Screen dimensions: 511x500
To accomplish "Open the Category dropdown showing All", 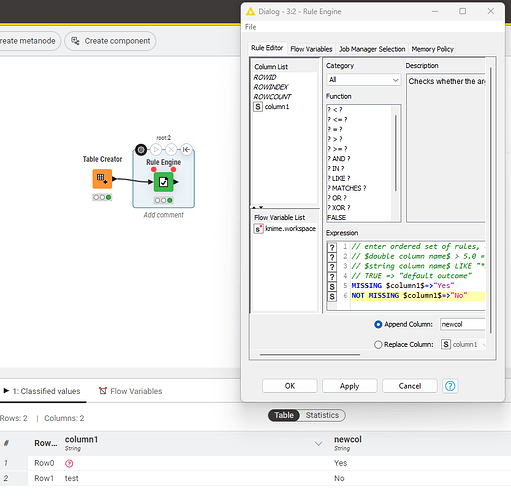I will 364,80.
